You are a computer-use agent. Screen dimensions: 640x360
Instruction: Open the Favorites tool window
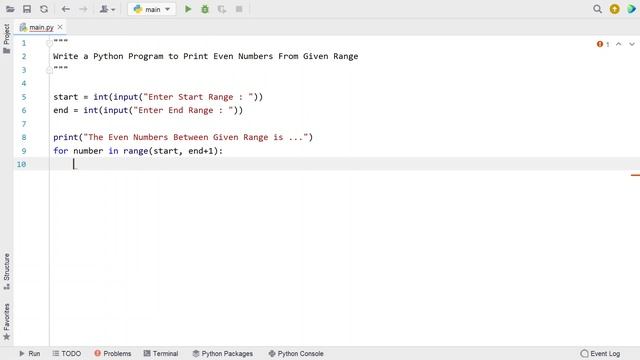pyautogui.click(x=7, y=322)
